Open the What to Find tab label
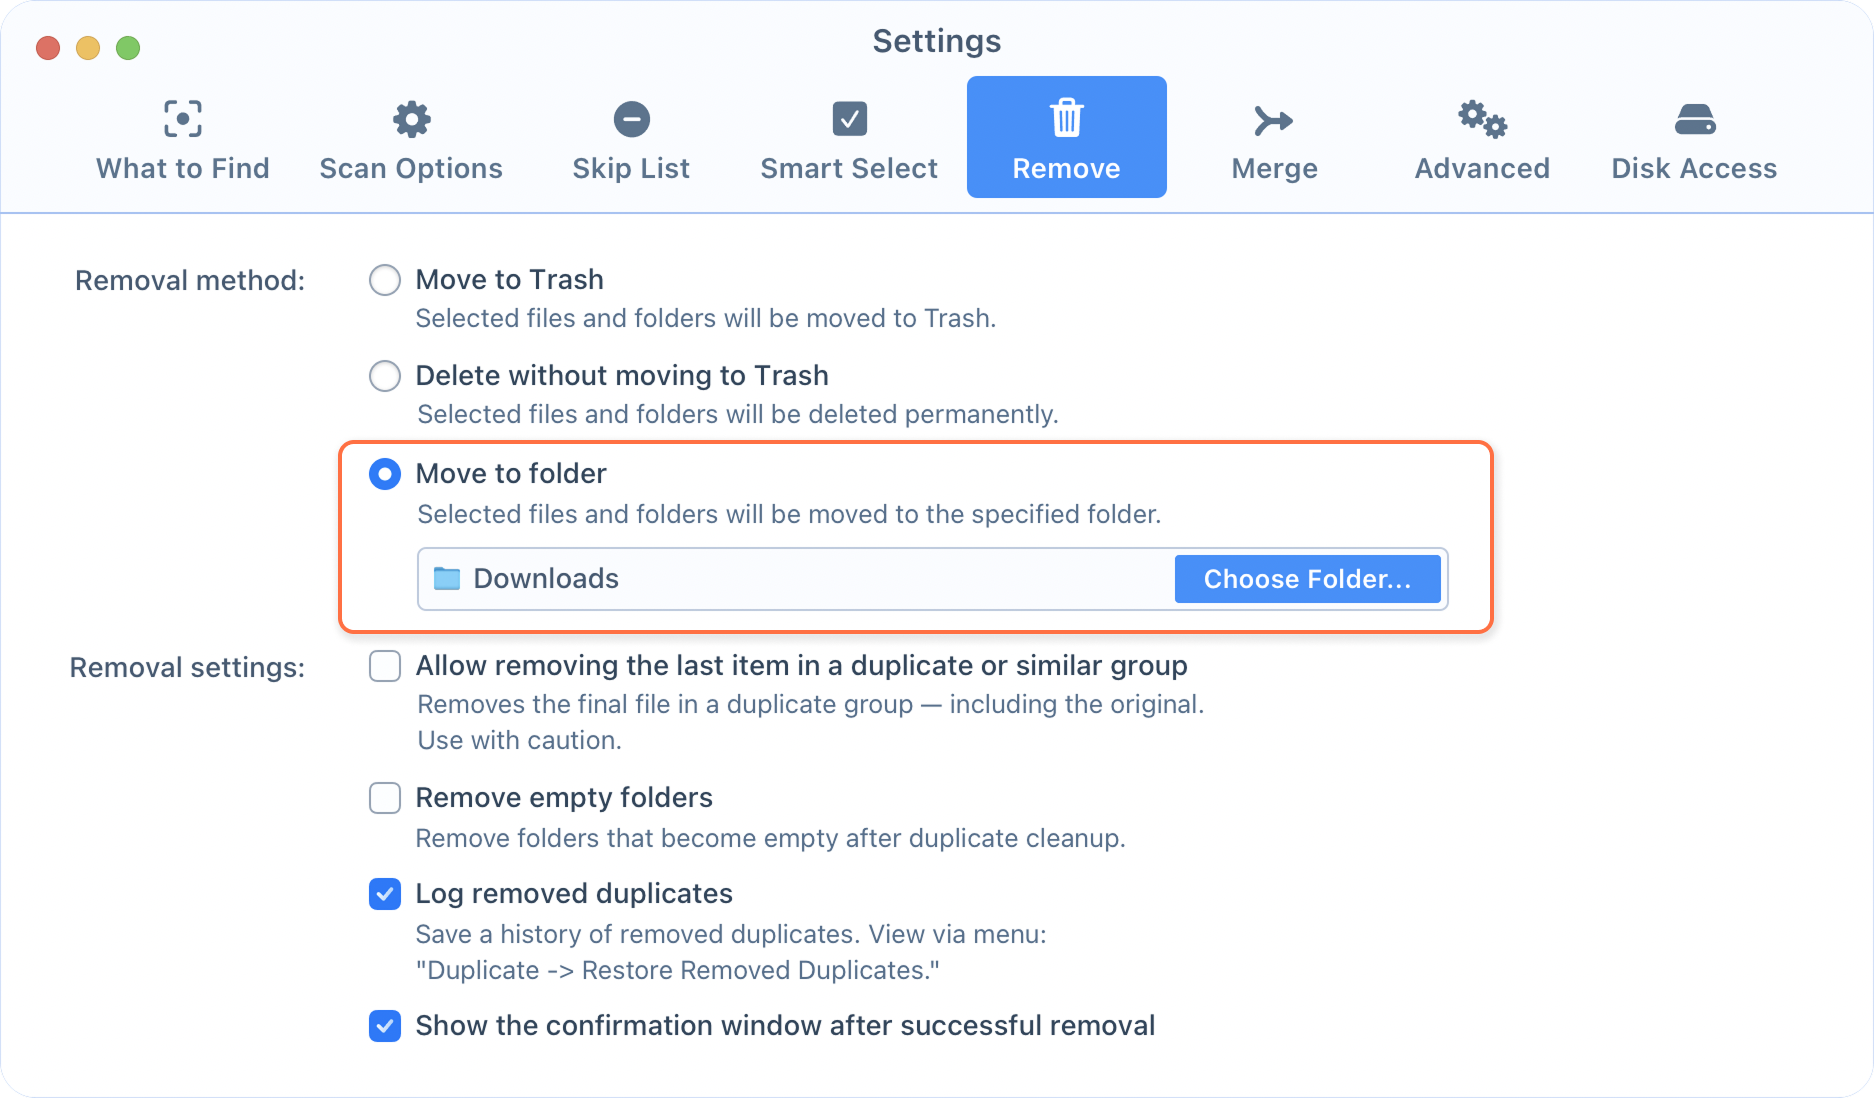Viewport: 1874px width, 1098px height. click(x=183, y=168)
